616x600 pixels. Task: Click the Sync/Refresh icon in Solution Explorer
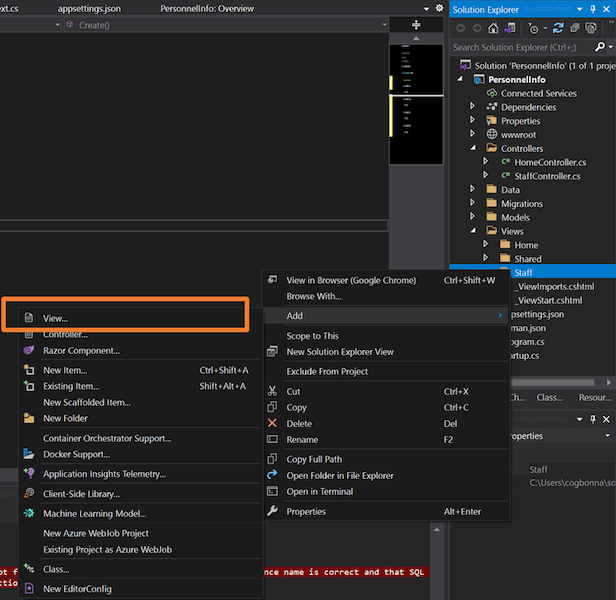tap(560, 28)
